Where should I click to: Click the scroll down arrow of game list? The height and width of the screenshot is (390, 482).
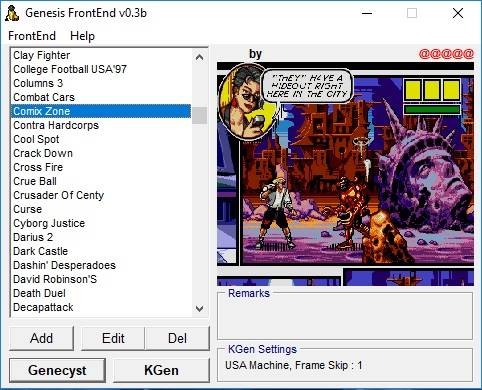(199, 309)
